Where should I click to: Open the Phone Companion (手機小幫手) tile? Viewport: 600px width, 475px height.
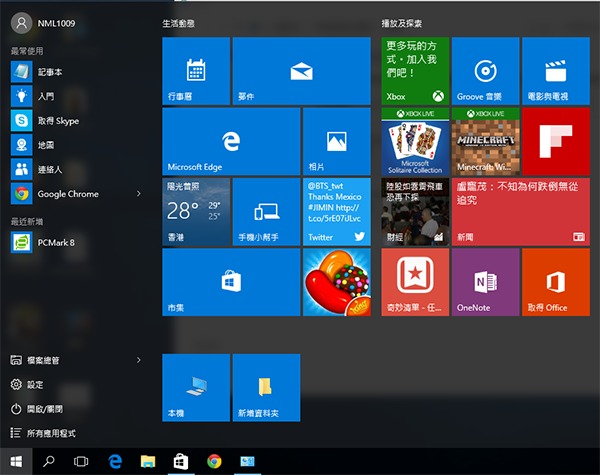pyautogui.click(x=266, y=212)
